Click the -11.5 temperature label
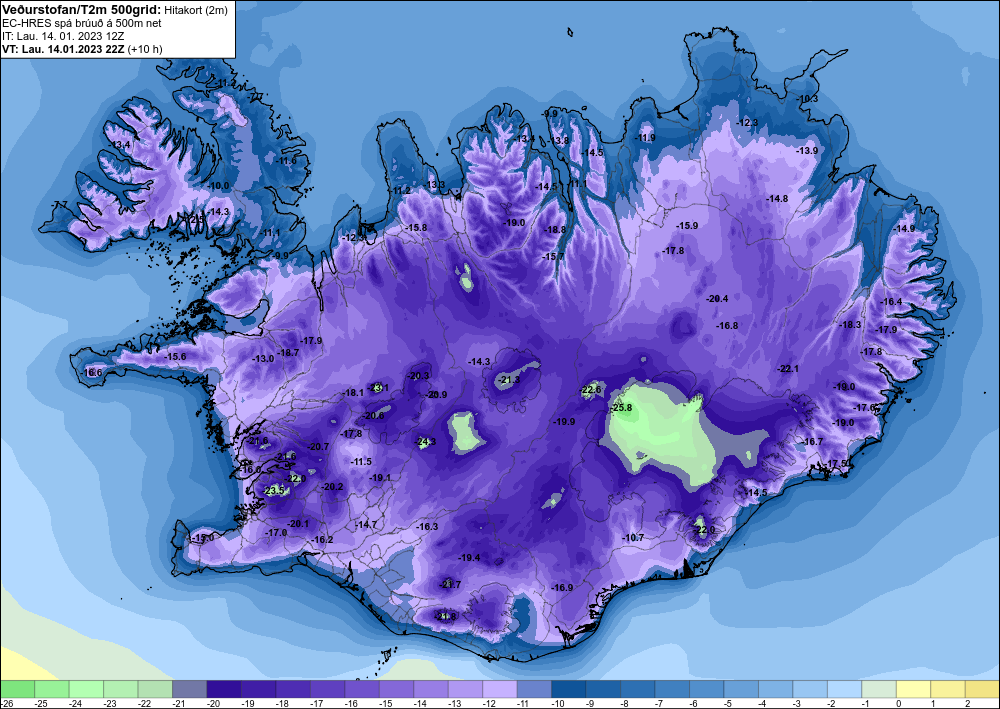Screen dimensions: 1000x709 pos(361,462)
